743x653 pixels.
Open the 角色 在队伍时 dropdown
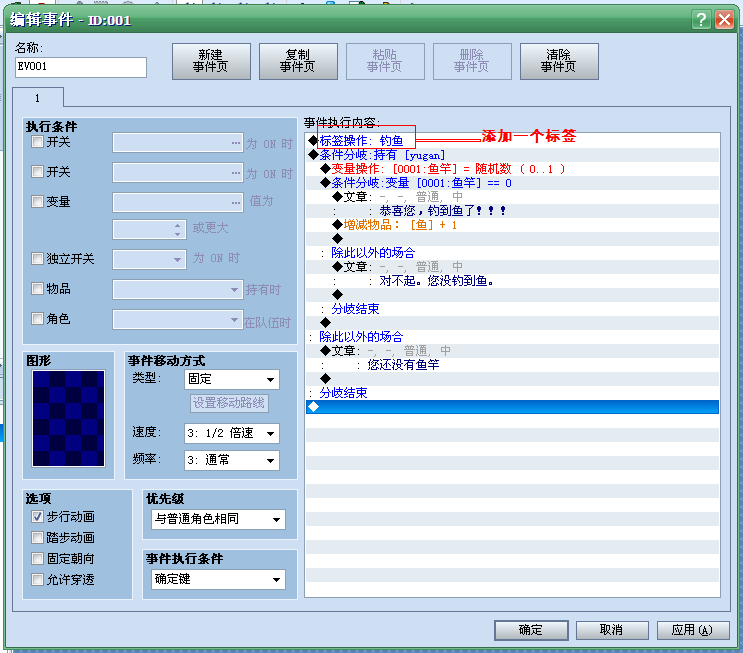(178, 319)
